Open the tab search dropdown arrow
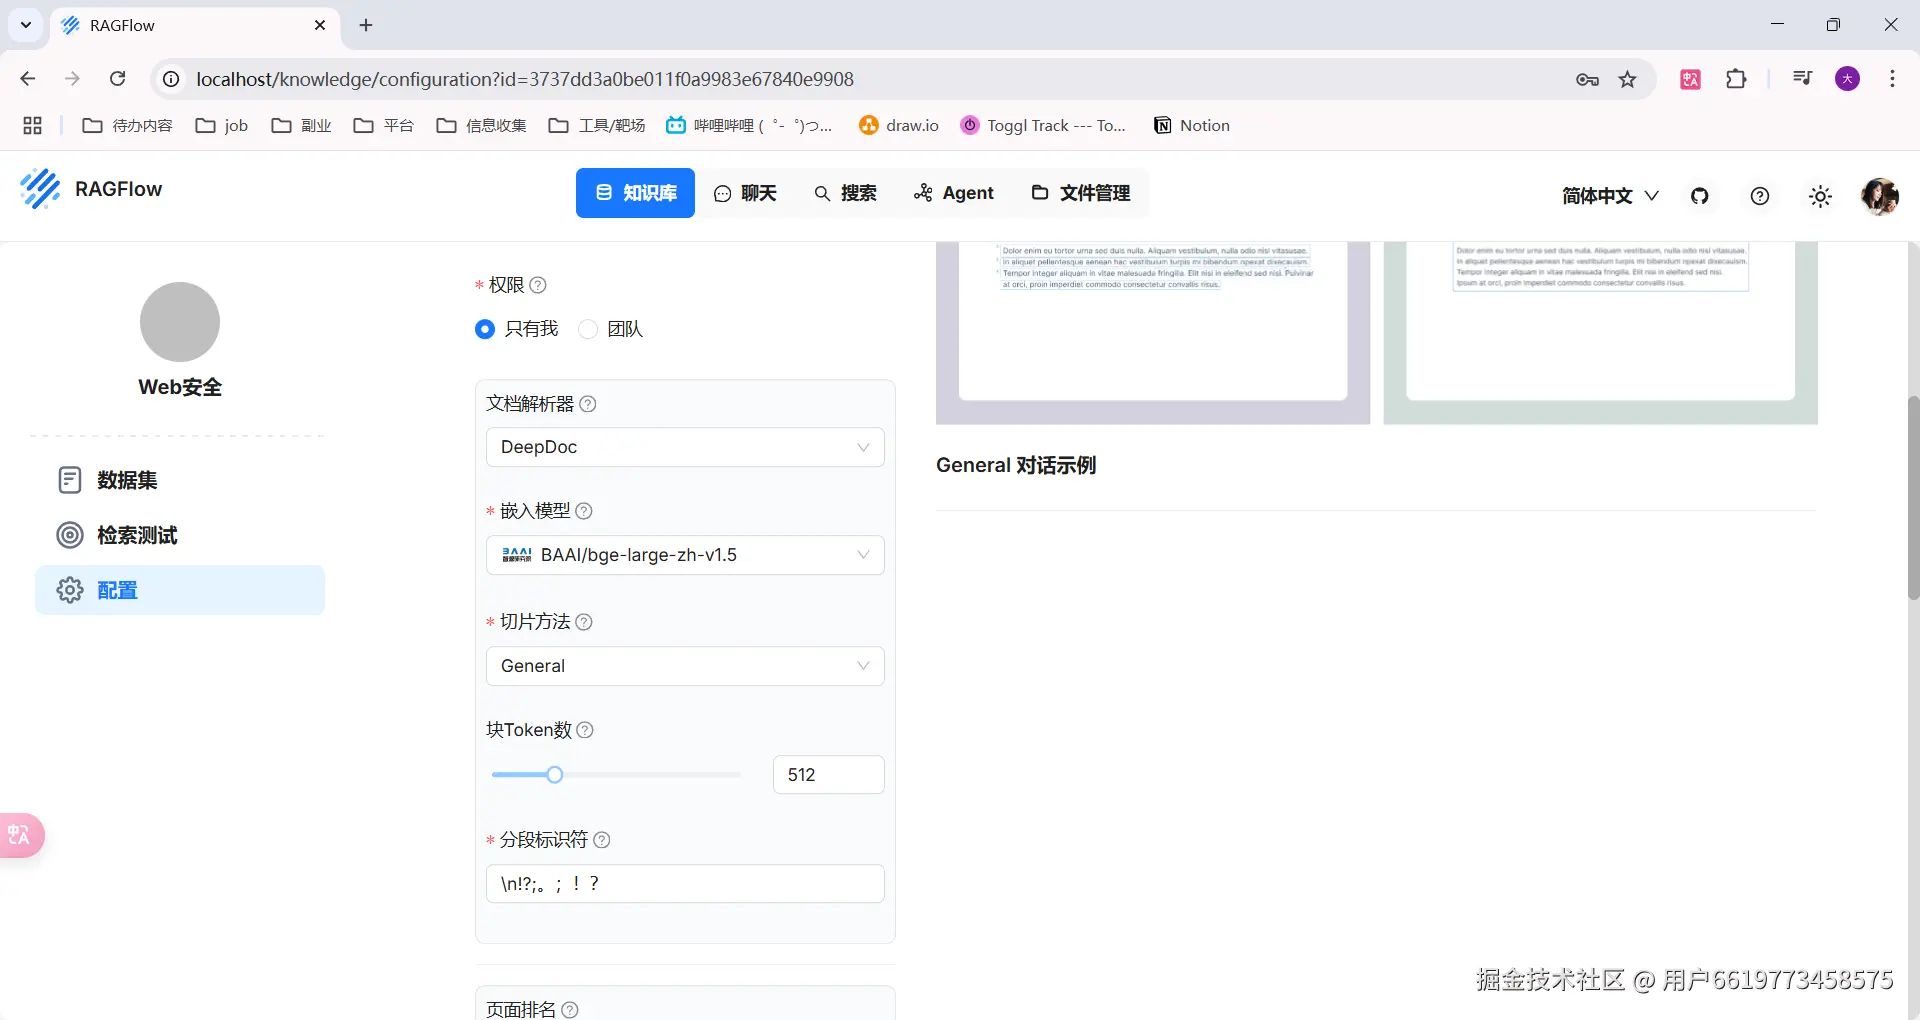Viewport: 1920px width, 1020px height. coord(26,25)
